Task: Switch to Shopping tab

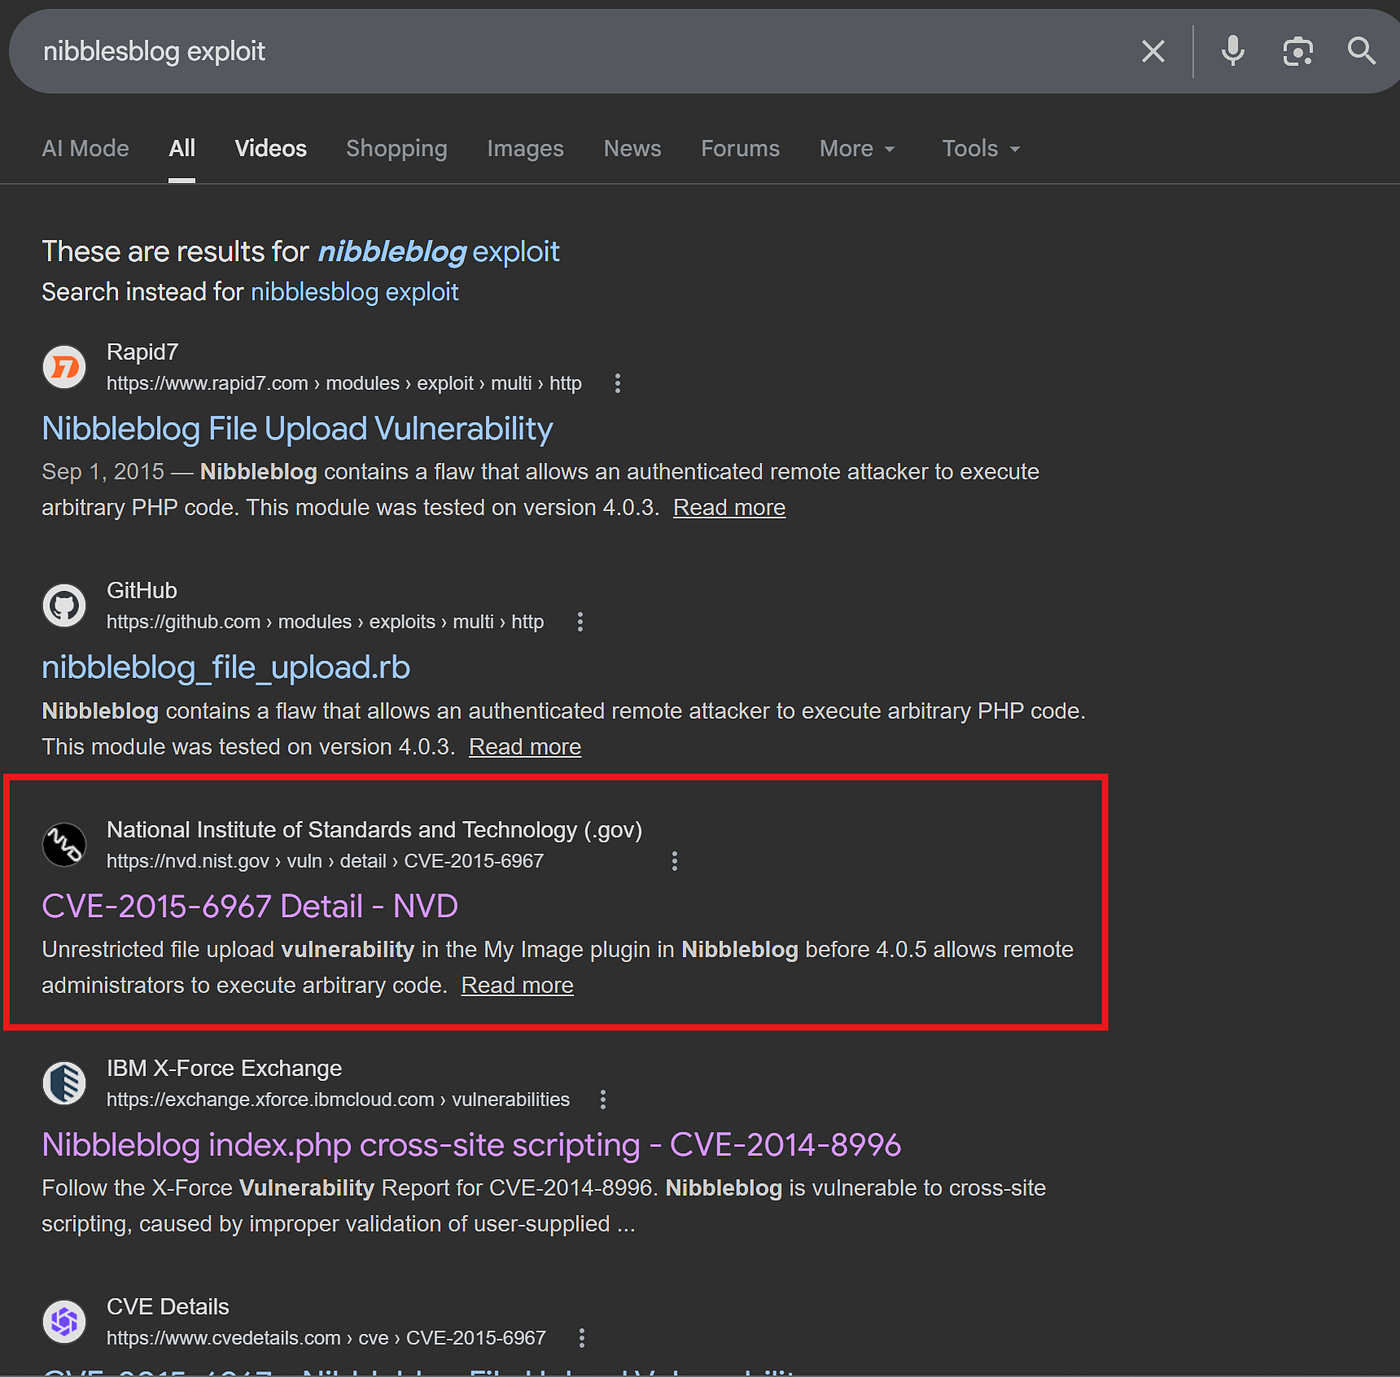Action: coord(397,148)
